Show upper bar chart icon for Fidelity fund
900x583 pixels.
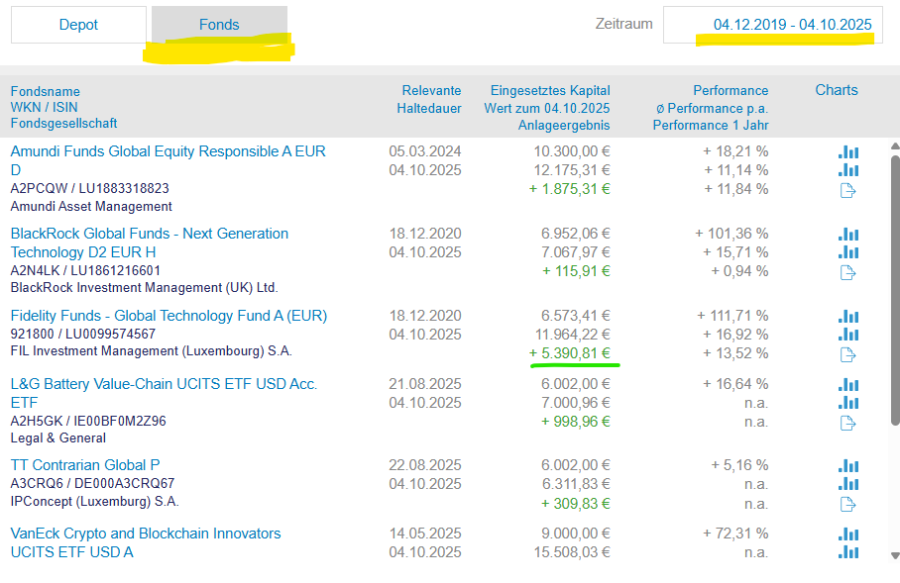848,316
